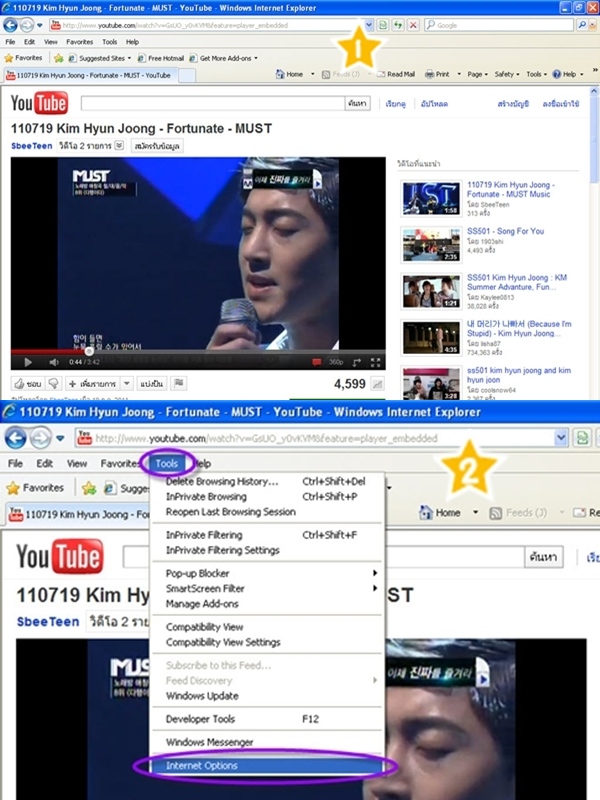Click Google search magnifier icon
The width and height of the screenshot is (600, 800).
(x=581, y=24)
